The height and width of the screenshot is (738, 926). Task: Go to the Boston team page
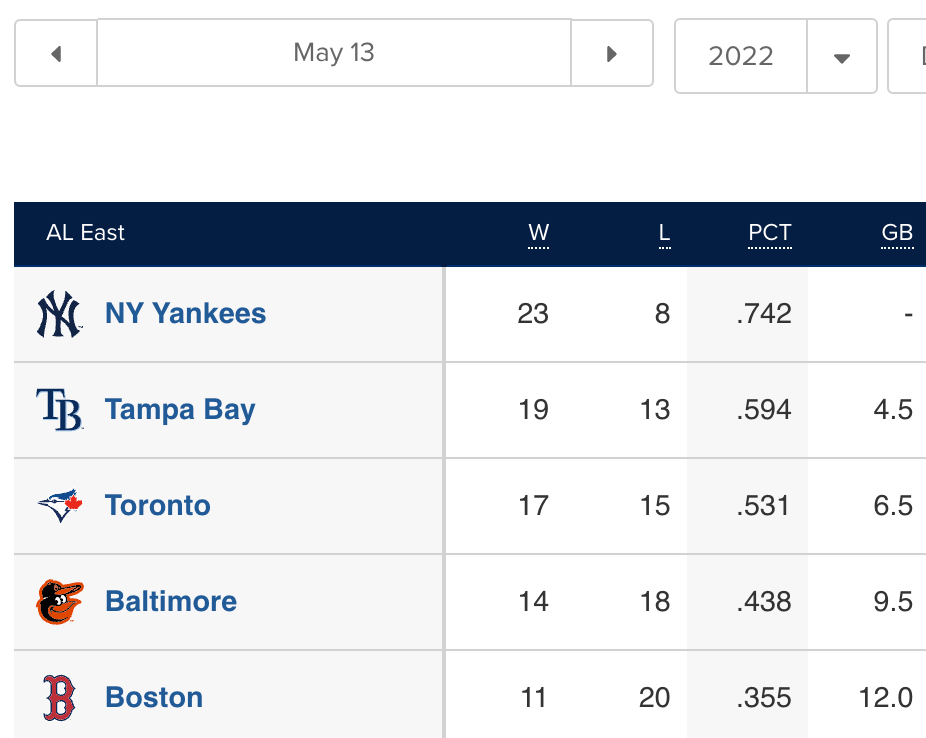[154, 698]
